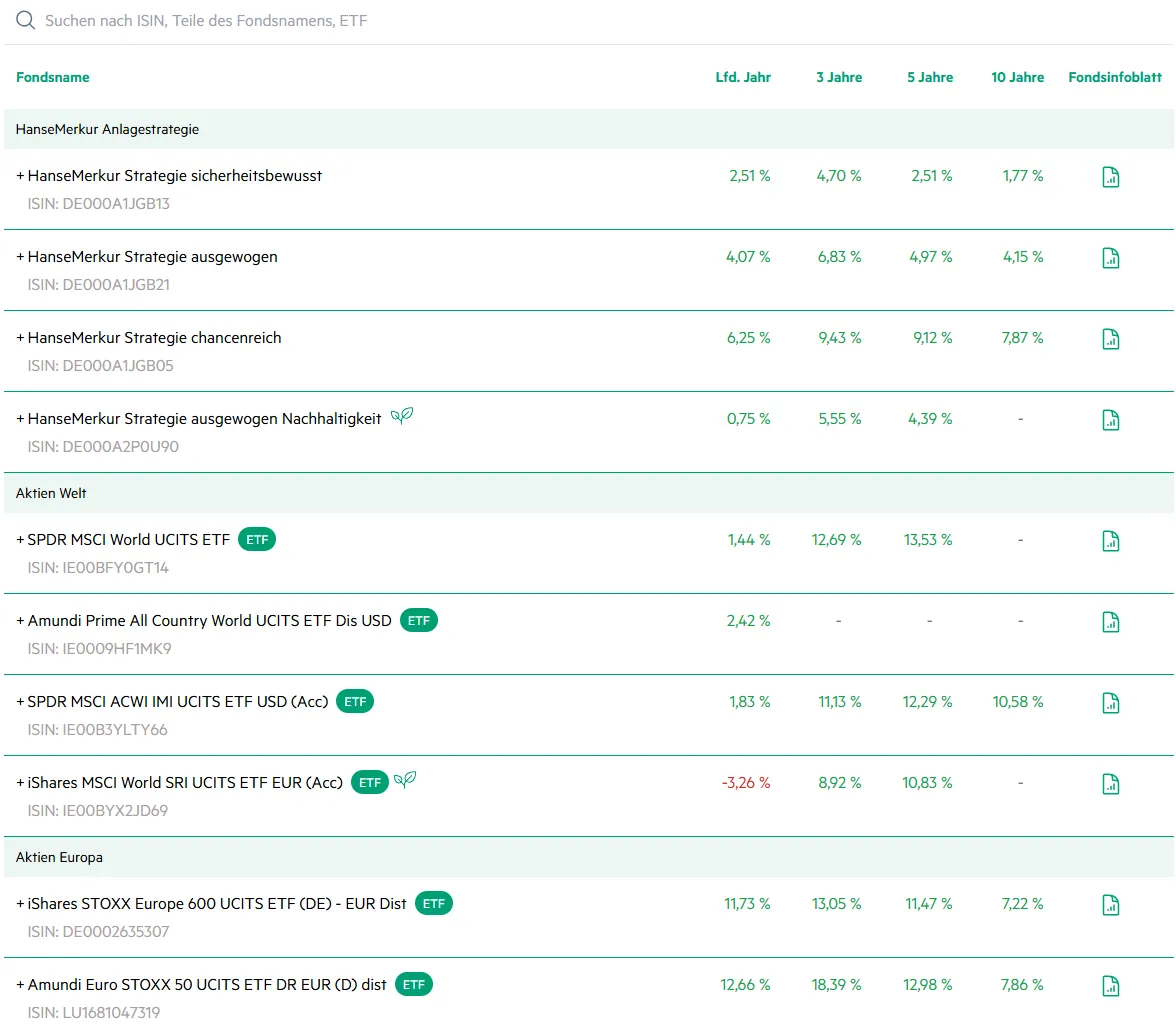Click the Aktien Welt category header

click(x=51, y=493)
